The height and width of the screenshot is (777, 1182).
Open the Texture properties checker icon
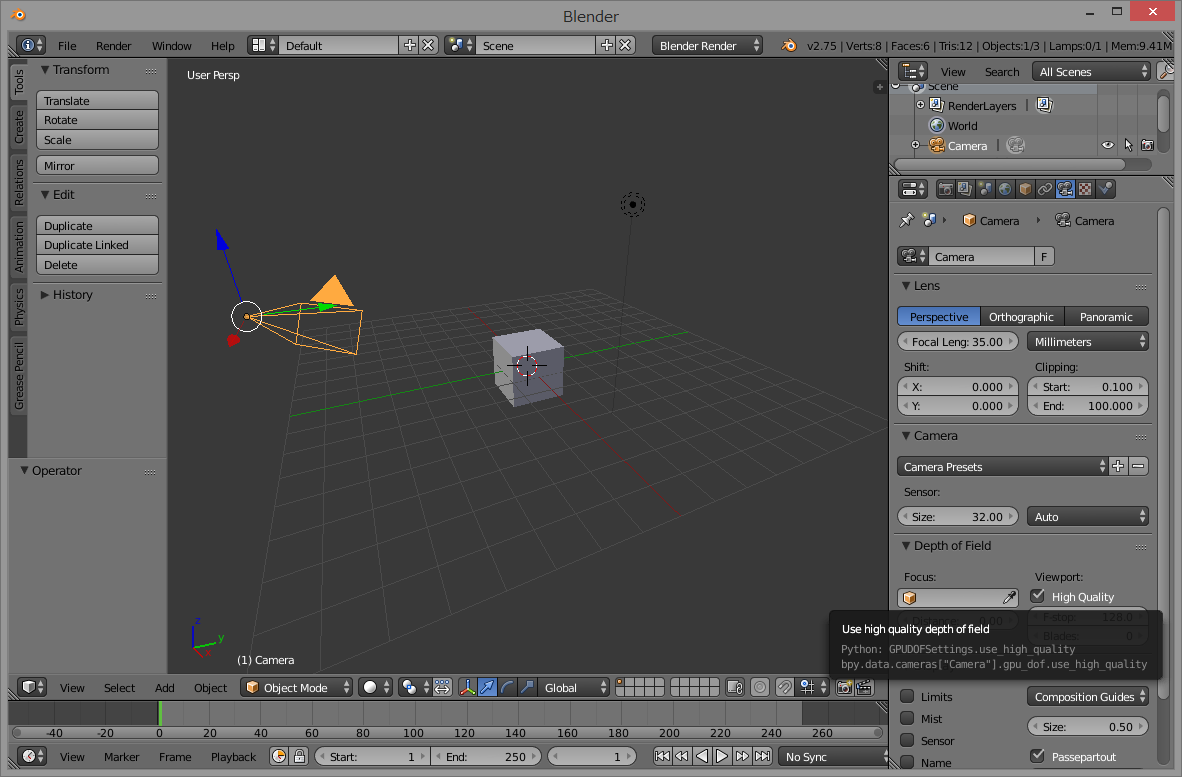point(1085,188)
